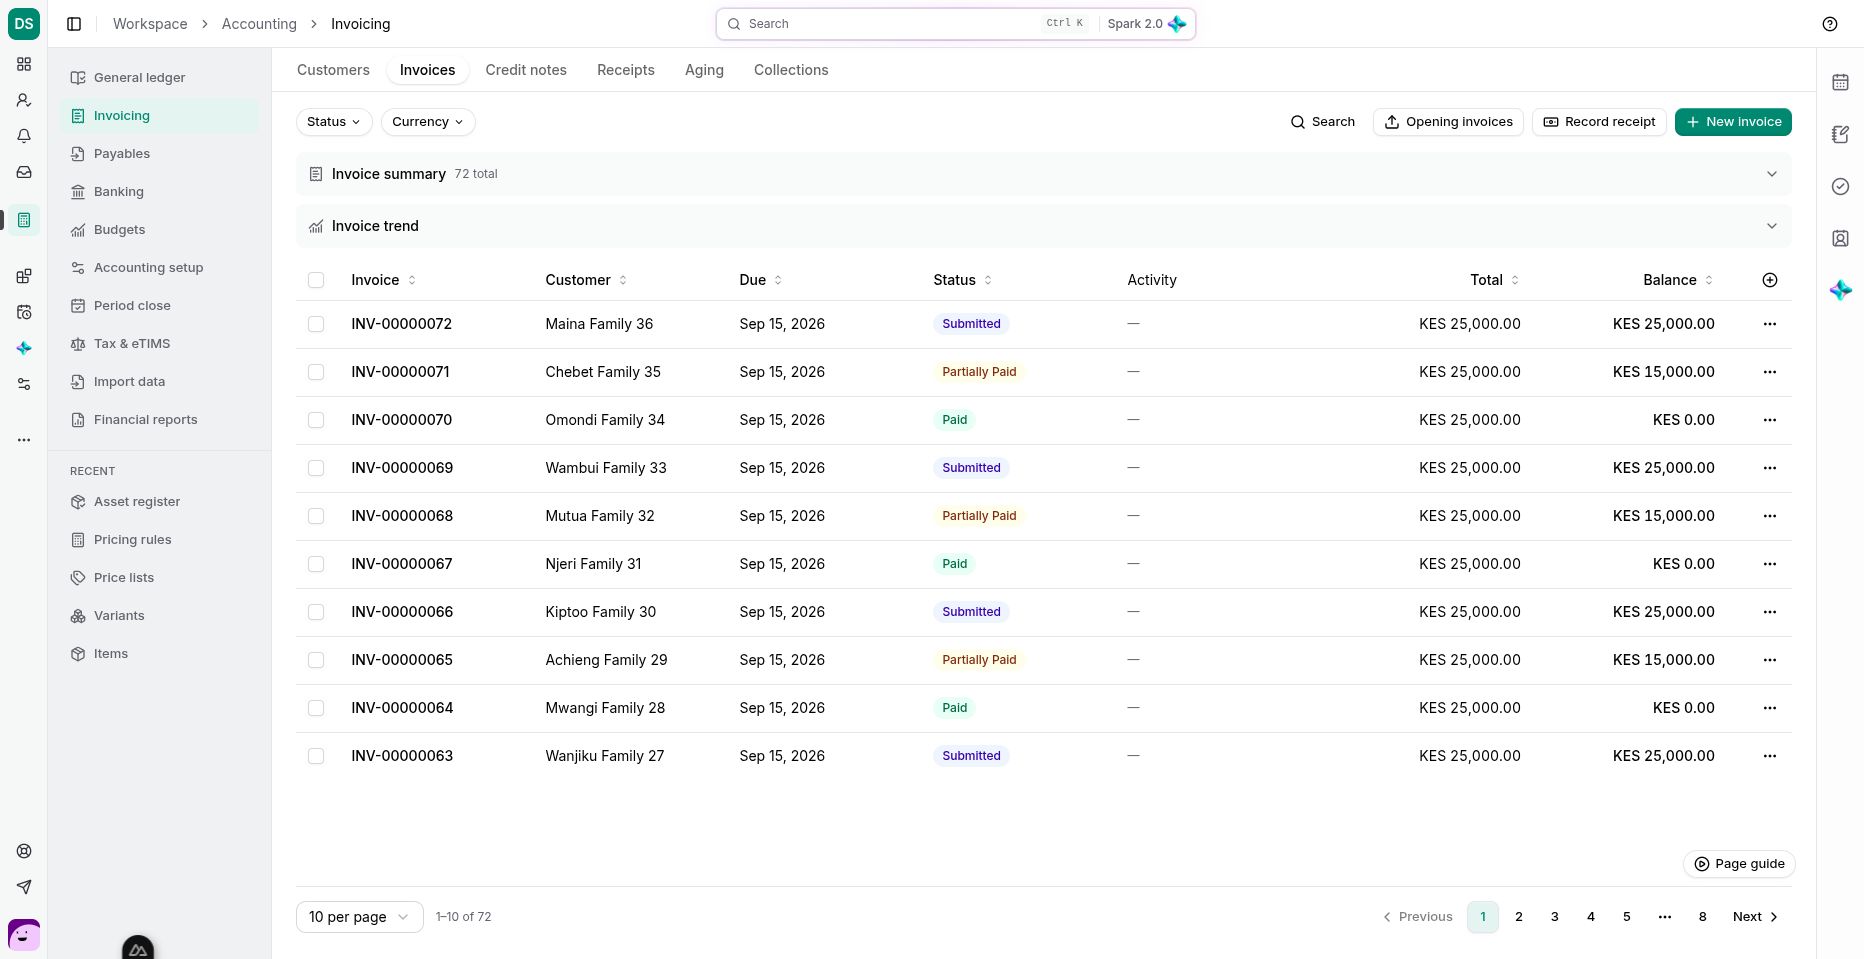Click Accounting in the breadcrumb
The width and height of the screenshot is (1864, 959).
(259, 24)
